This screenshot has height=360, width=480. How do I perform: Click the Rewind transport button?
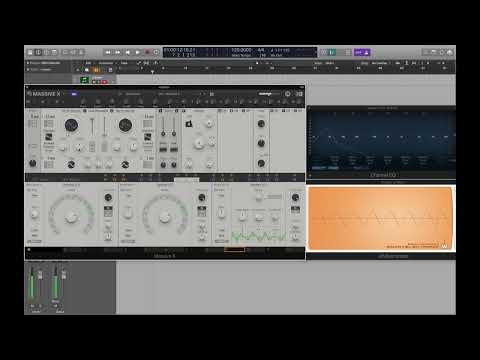click(x=108, y=52)
